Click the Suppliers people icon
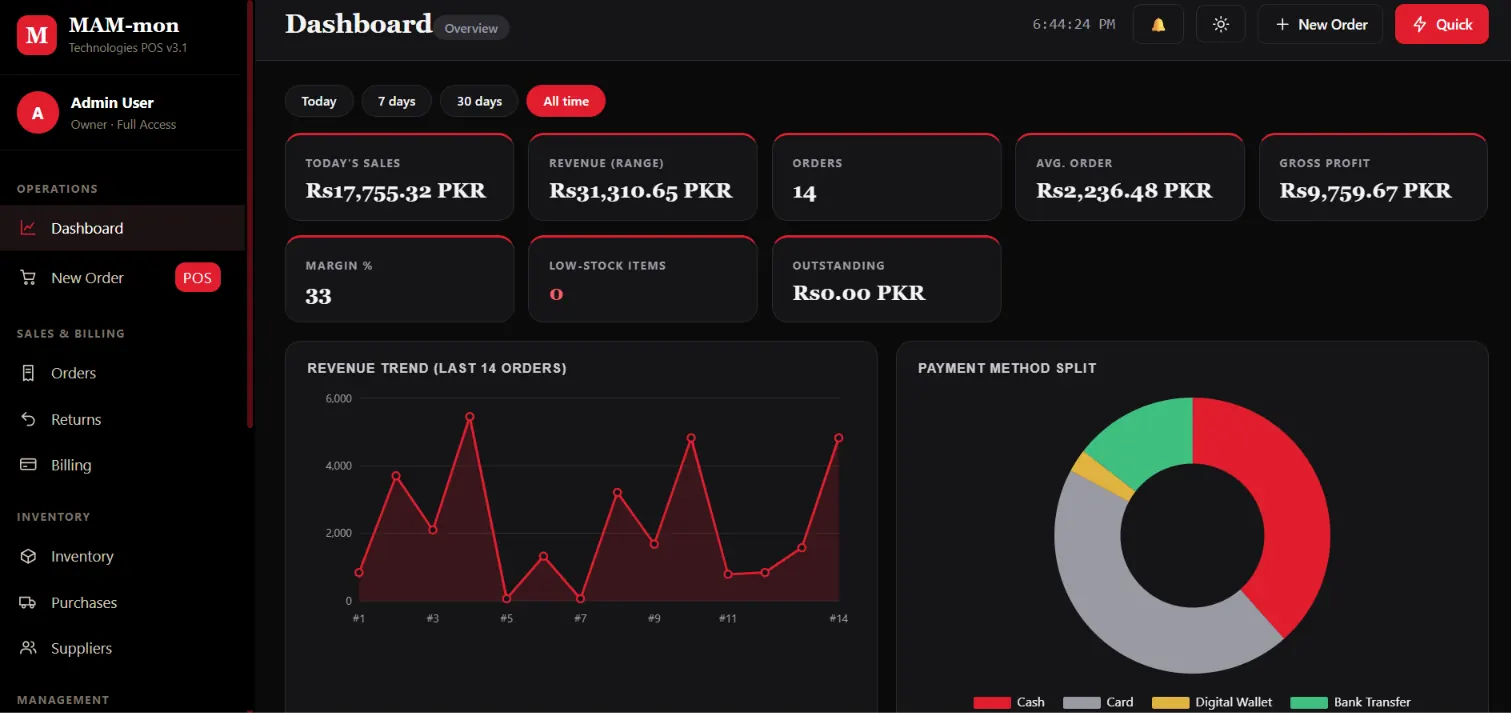The image size is (1511, 713). [x=29, y=648]
